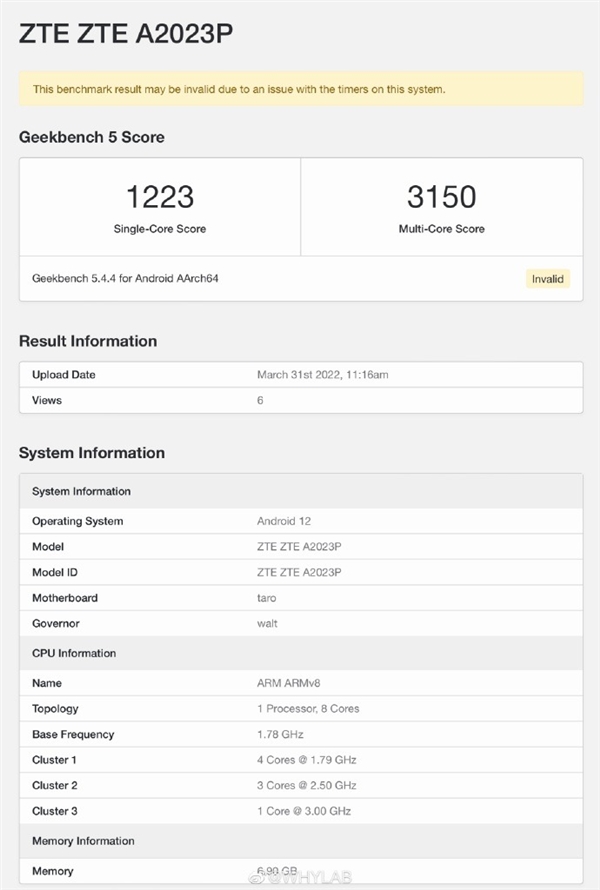Click the Geekbench 5 Score heading
The width and height of the screenshot is (600, 890).
(x=92, y=137)
